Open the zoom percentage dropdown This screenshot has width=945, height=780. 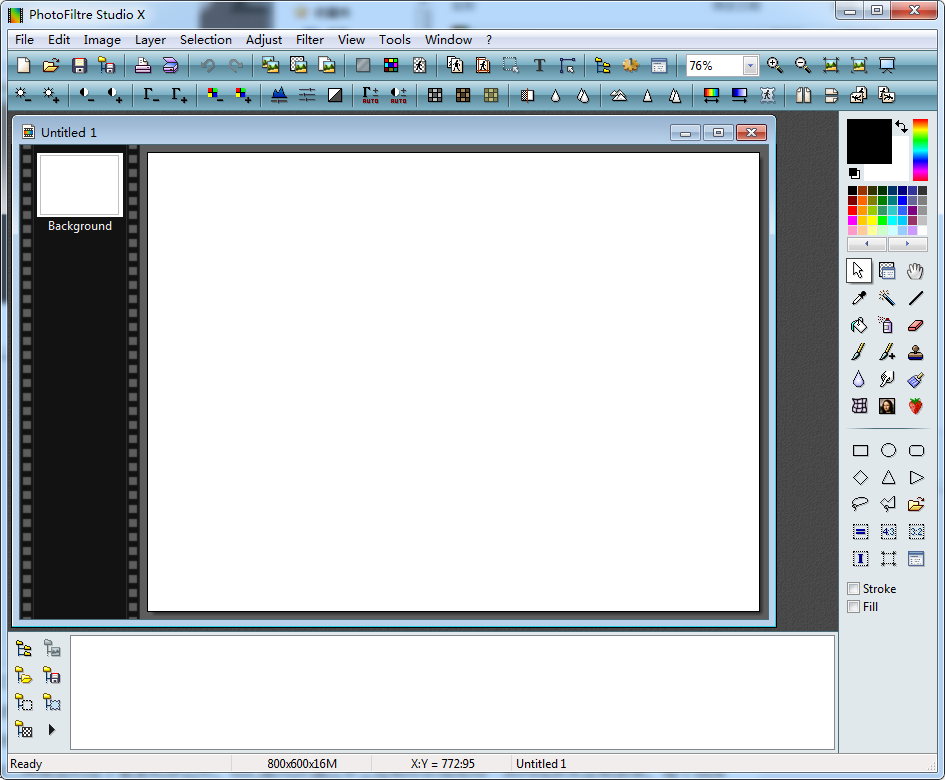point(750,66)
